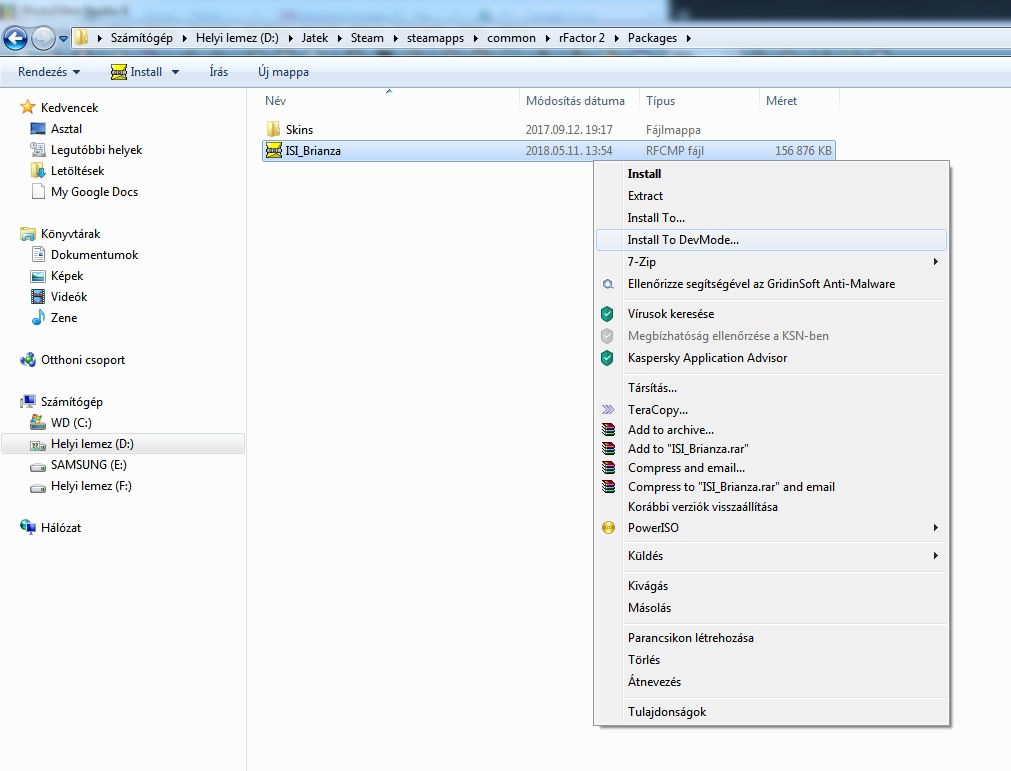Open the Install toolbar dropdown arrow
The width and height of the screenshot is (1011, 771).
coord(176,72)
